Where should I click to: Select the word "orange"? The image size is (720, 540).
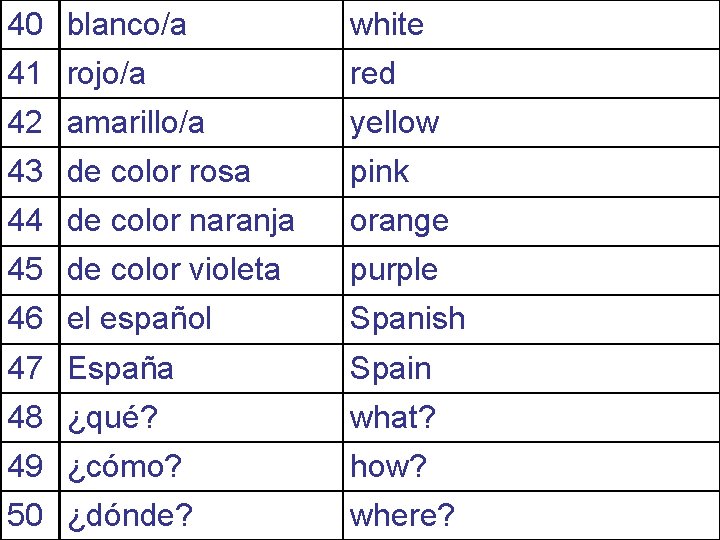(x=399, y=221)
